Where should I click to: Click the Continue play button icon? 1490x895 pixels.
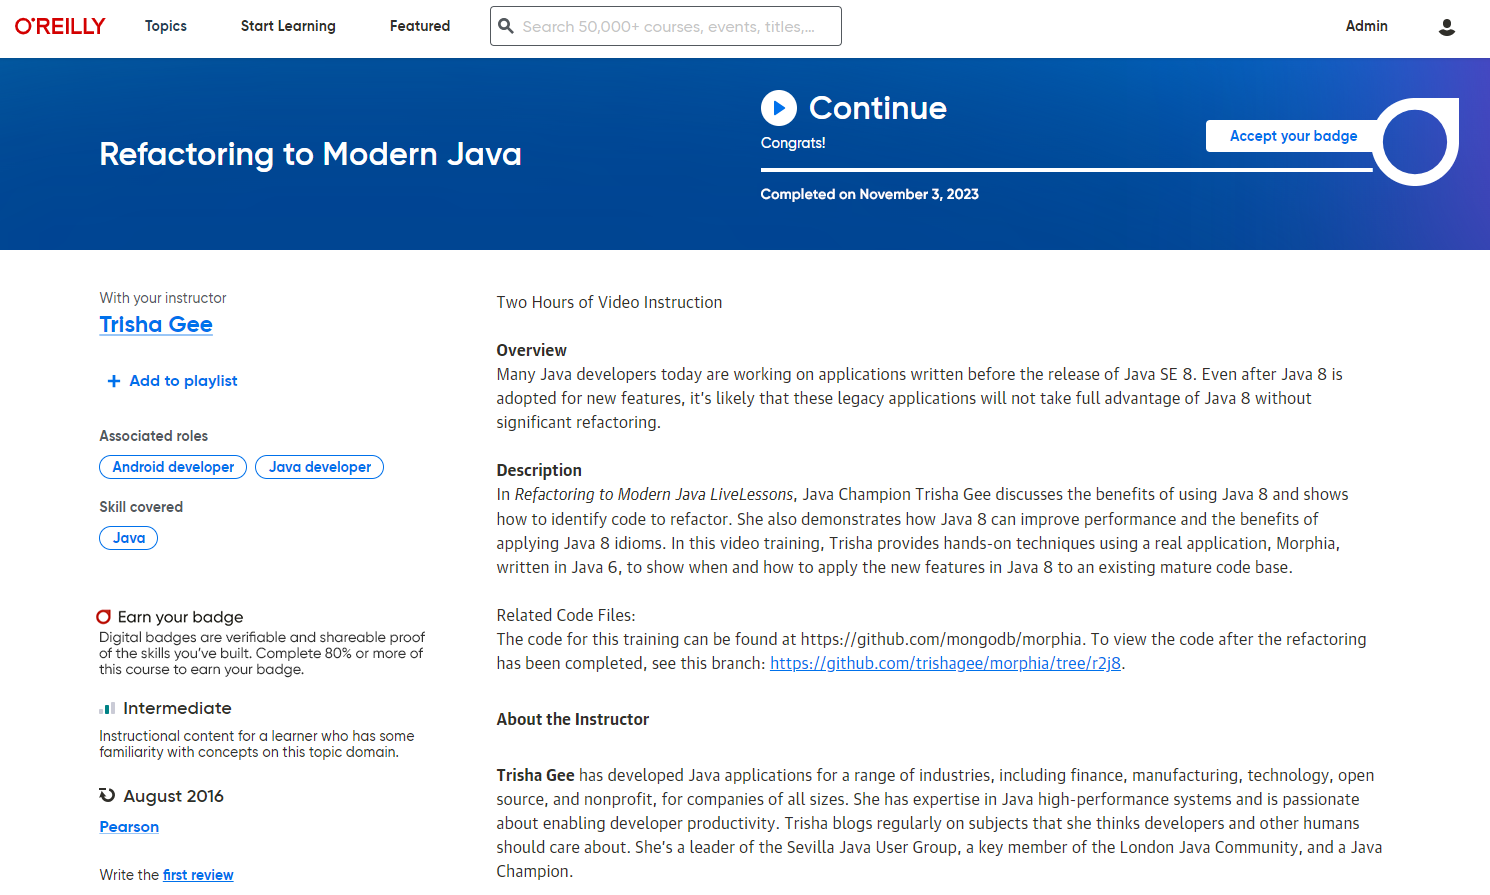coord(779,108)
